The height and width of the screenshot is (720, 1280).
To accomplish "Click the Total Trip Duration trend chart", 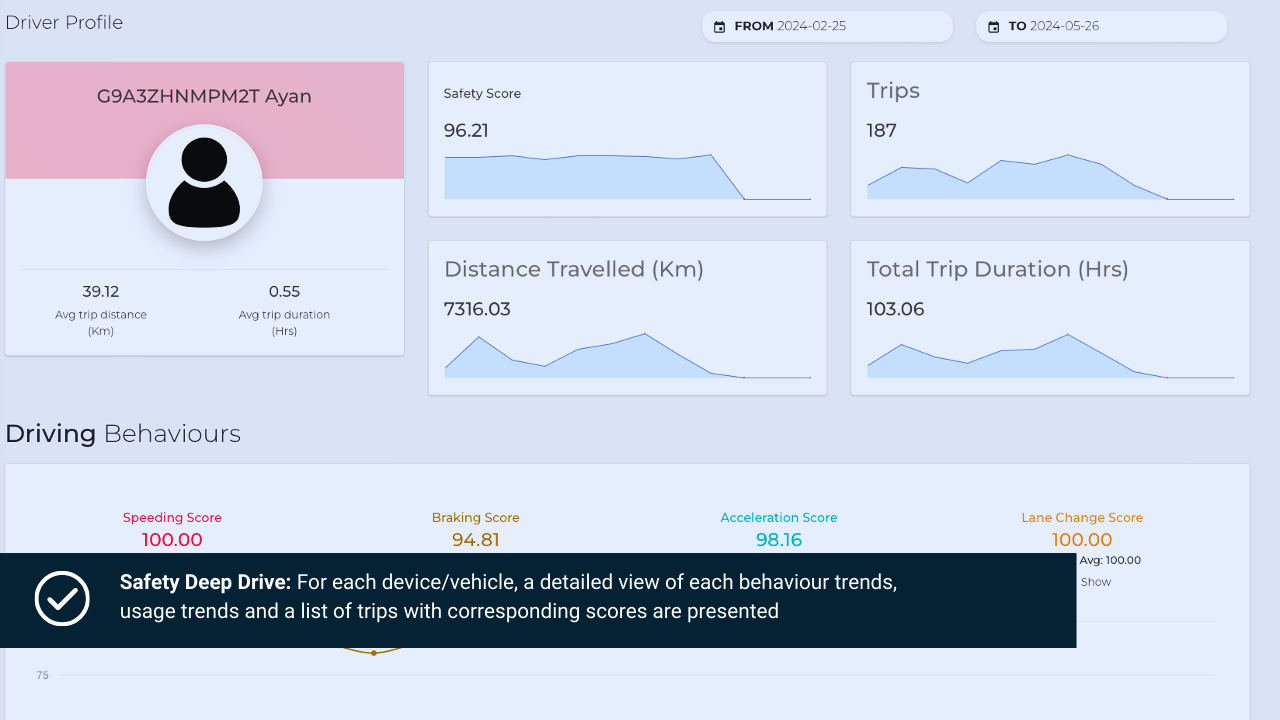I will pyautogui.click(x=1050, y=356).
